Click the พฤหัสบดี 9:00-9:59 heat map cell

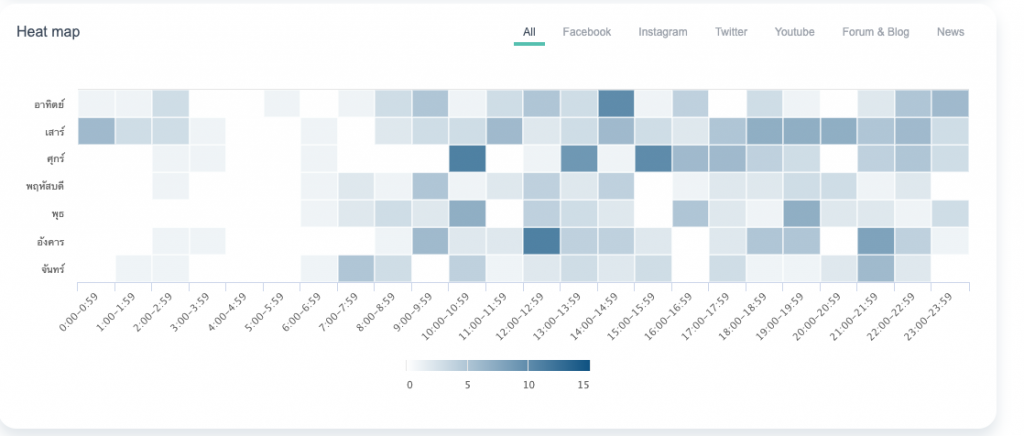pyautogui.click(x=430, y=186)
